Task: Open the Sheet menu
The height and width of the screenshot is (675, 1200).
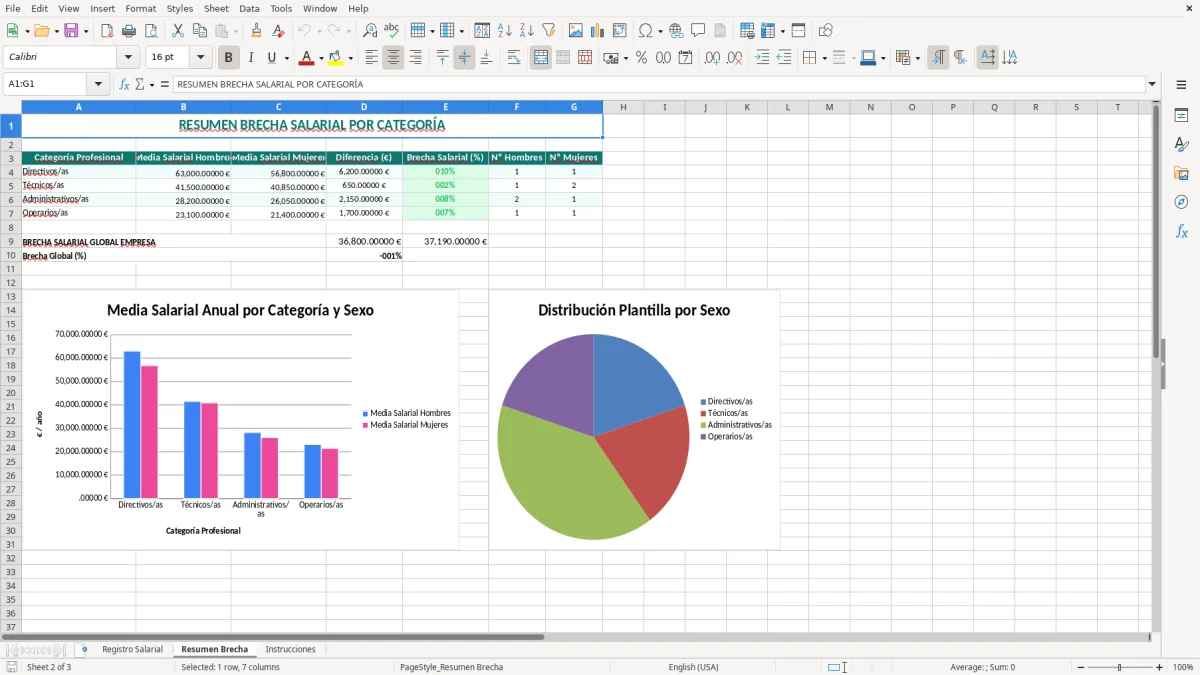Action: (x=216, y=8)
